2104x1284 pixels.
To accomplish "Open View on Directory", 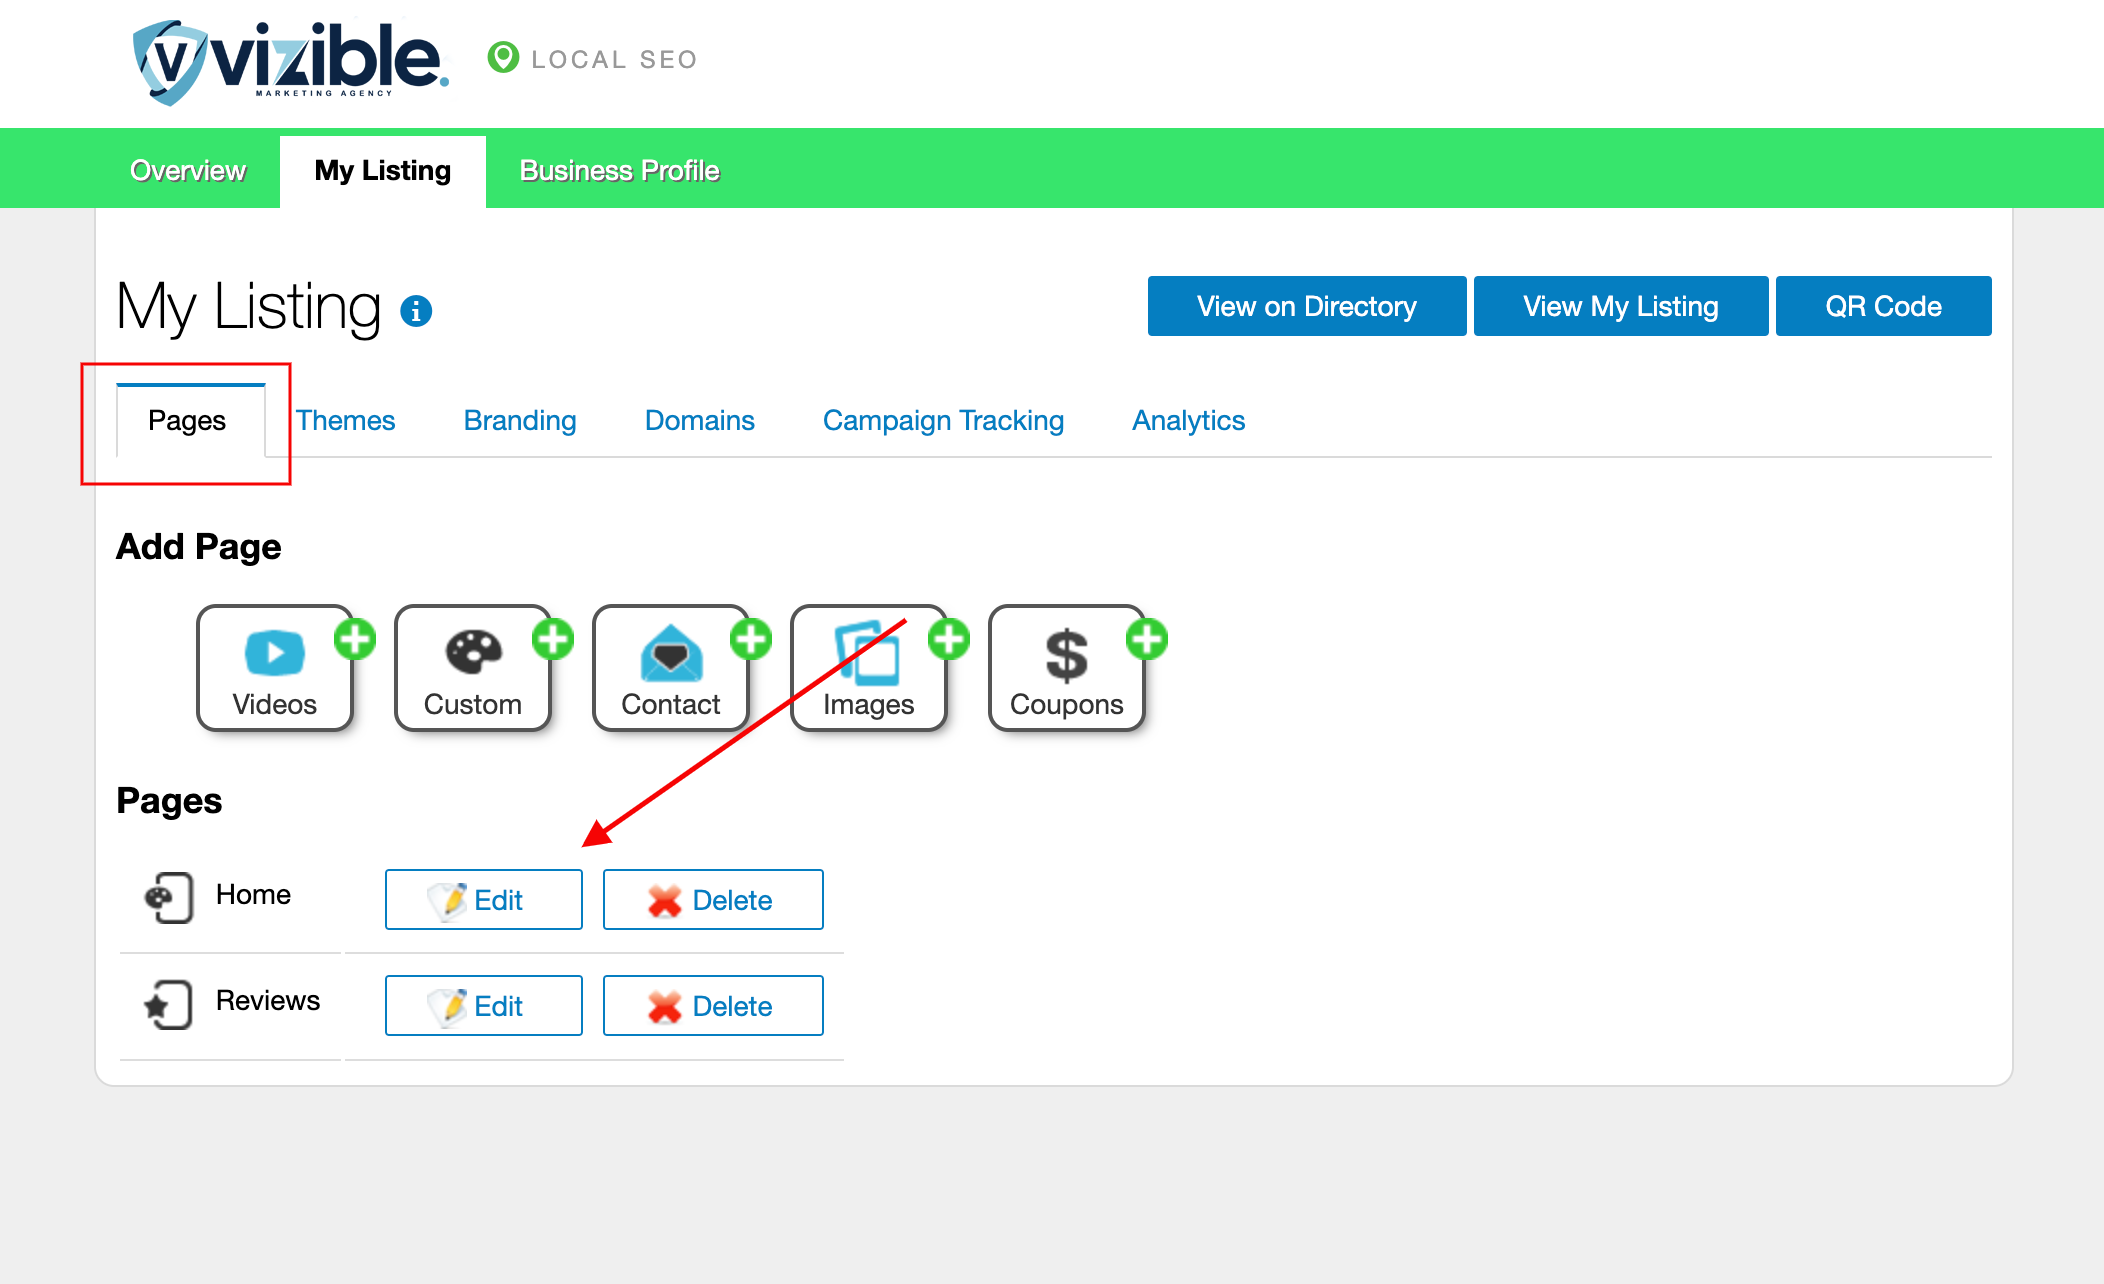I will tap(1306, 306).
